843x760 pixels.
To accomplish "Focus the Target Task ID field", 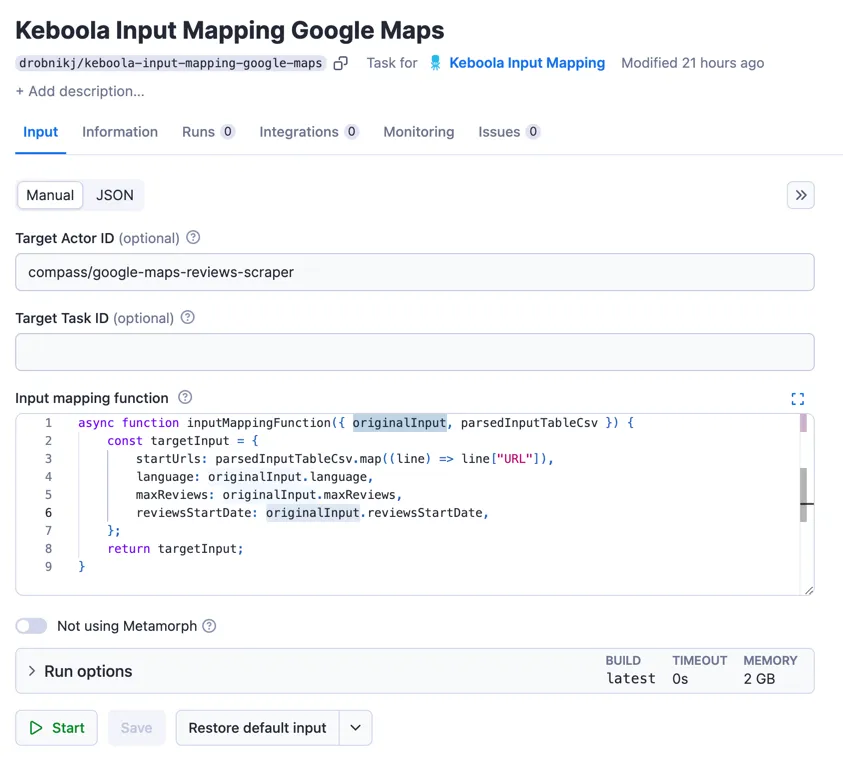I will [x=415, y=352].
